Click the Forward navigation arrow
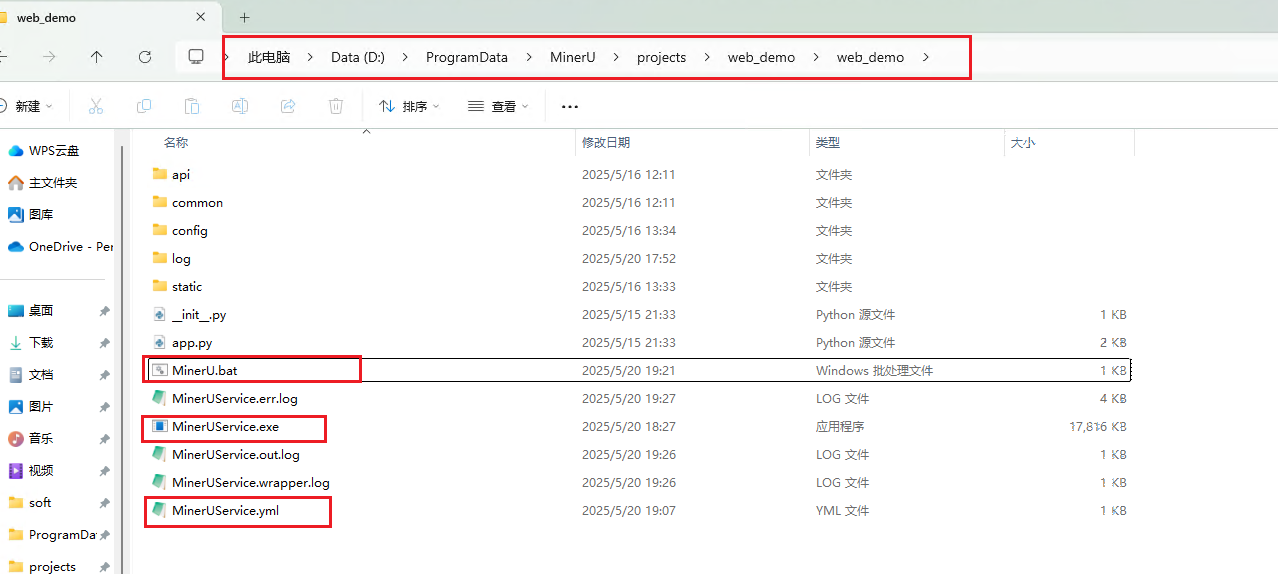The height and width of the screenshot is (574, 1278). (x=49, y=57)
